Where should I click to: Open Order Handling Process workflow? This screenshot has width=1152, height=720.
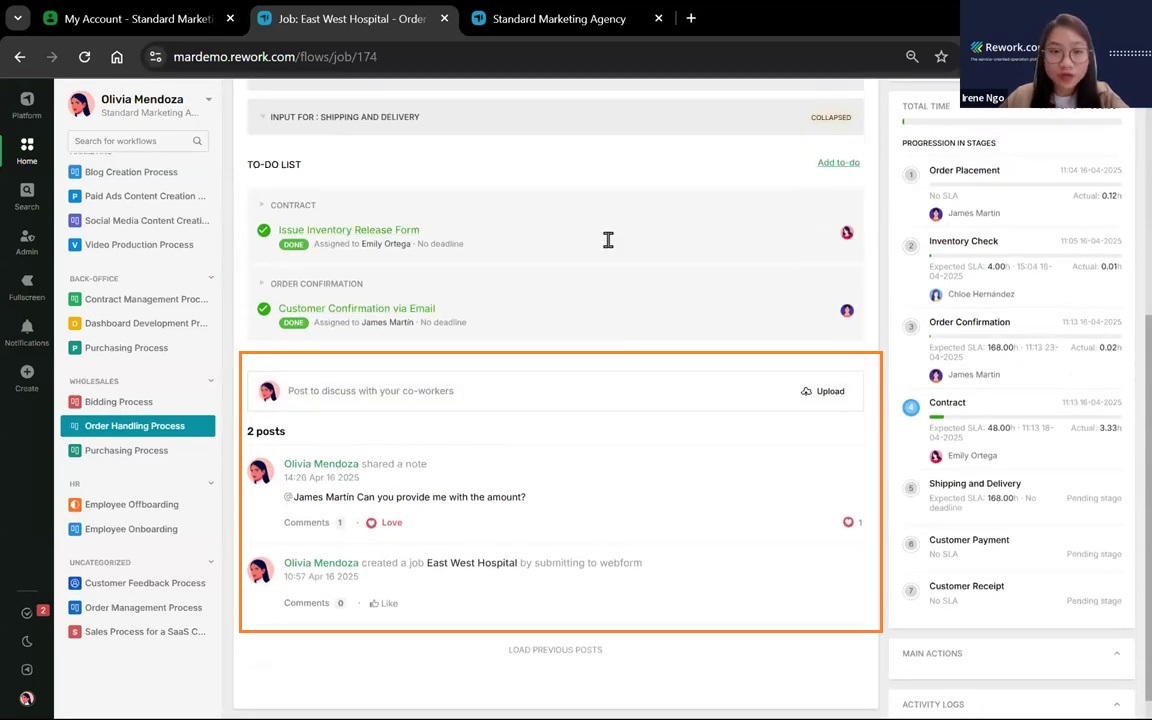click(x=138, y=426)
